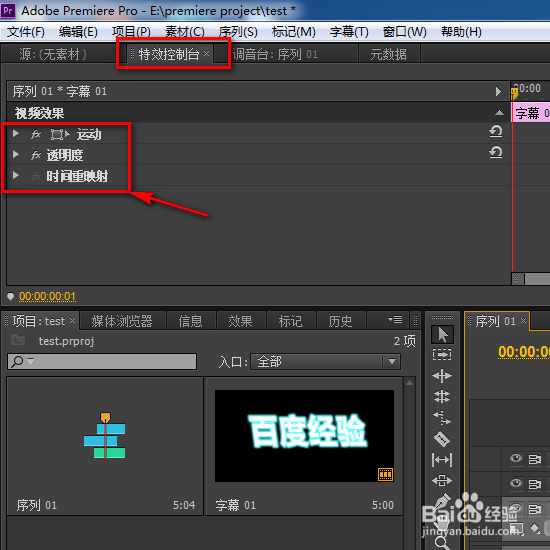Select the Razor tool

442,438
